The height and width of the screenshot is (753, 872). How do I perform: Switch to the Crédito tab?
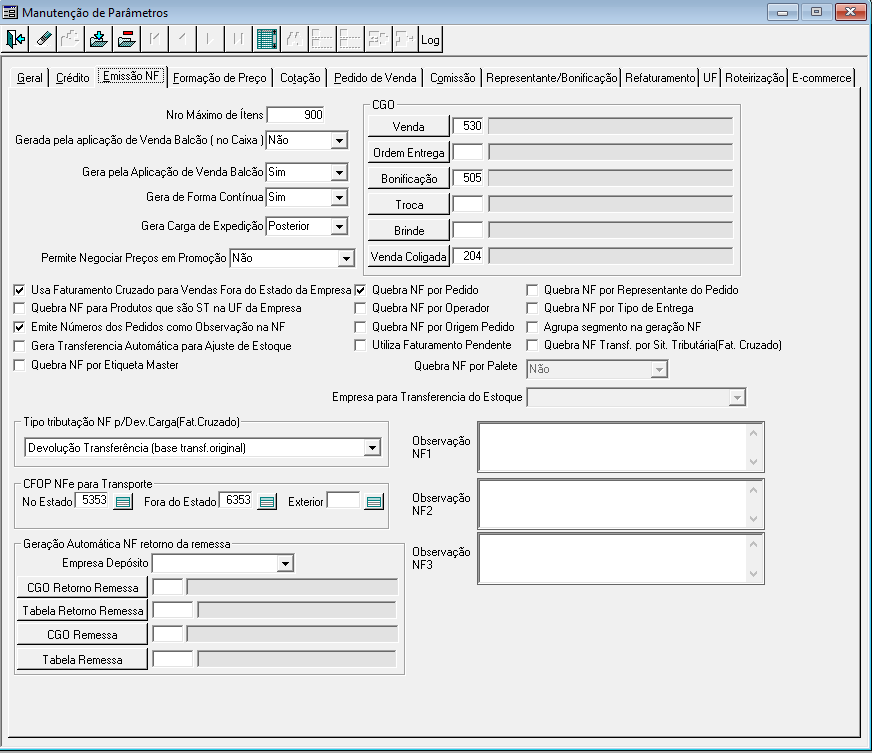pyautogui.click(x=72, y=78)
